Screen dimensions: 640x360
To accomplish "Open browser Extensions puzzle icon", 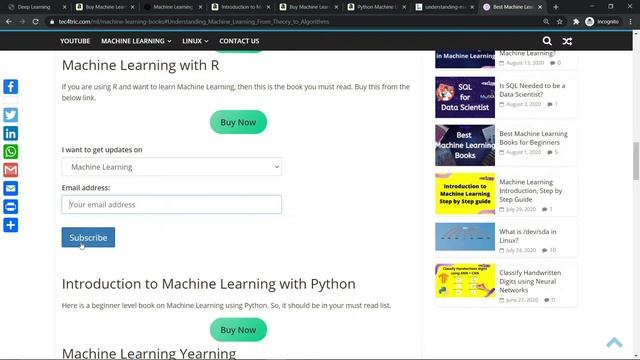I will [576, 22].
